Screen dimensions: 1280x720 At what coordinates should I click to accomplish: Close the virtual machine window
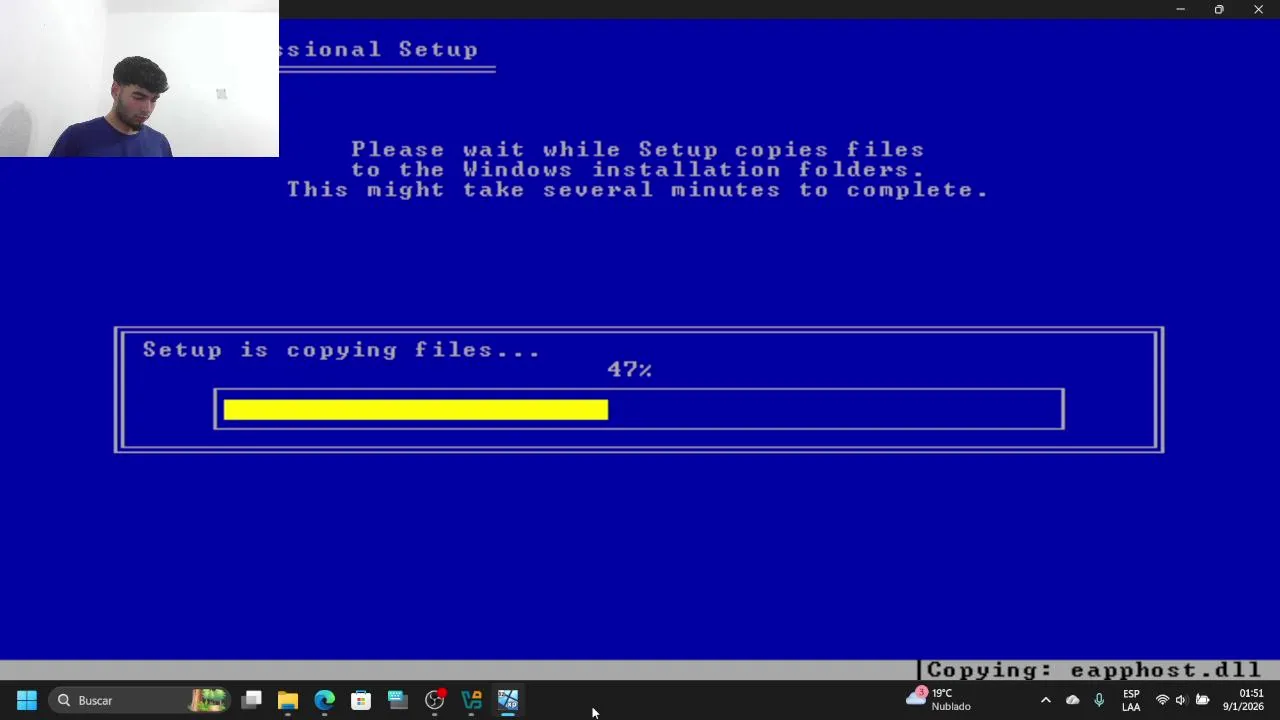click(x=1258, y=9)
